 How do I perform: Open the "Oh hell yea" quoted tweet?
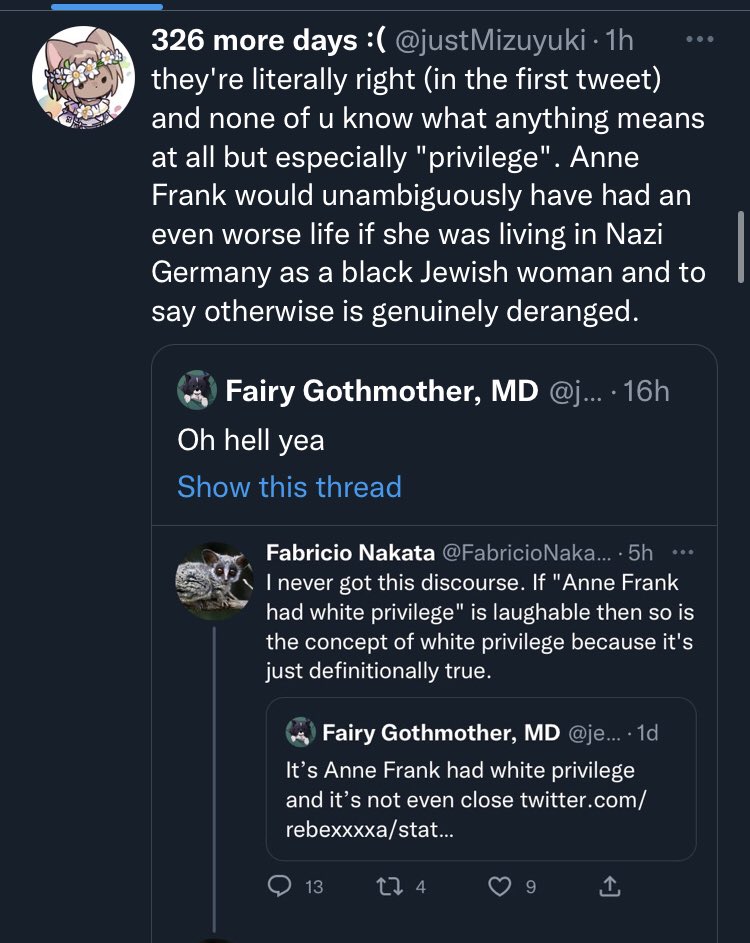pos(251,440)
